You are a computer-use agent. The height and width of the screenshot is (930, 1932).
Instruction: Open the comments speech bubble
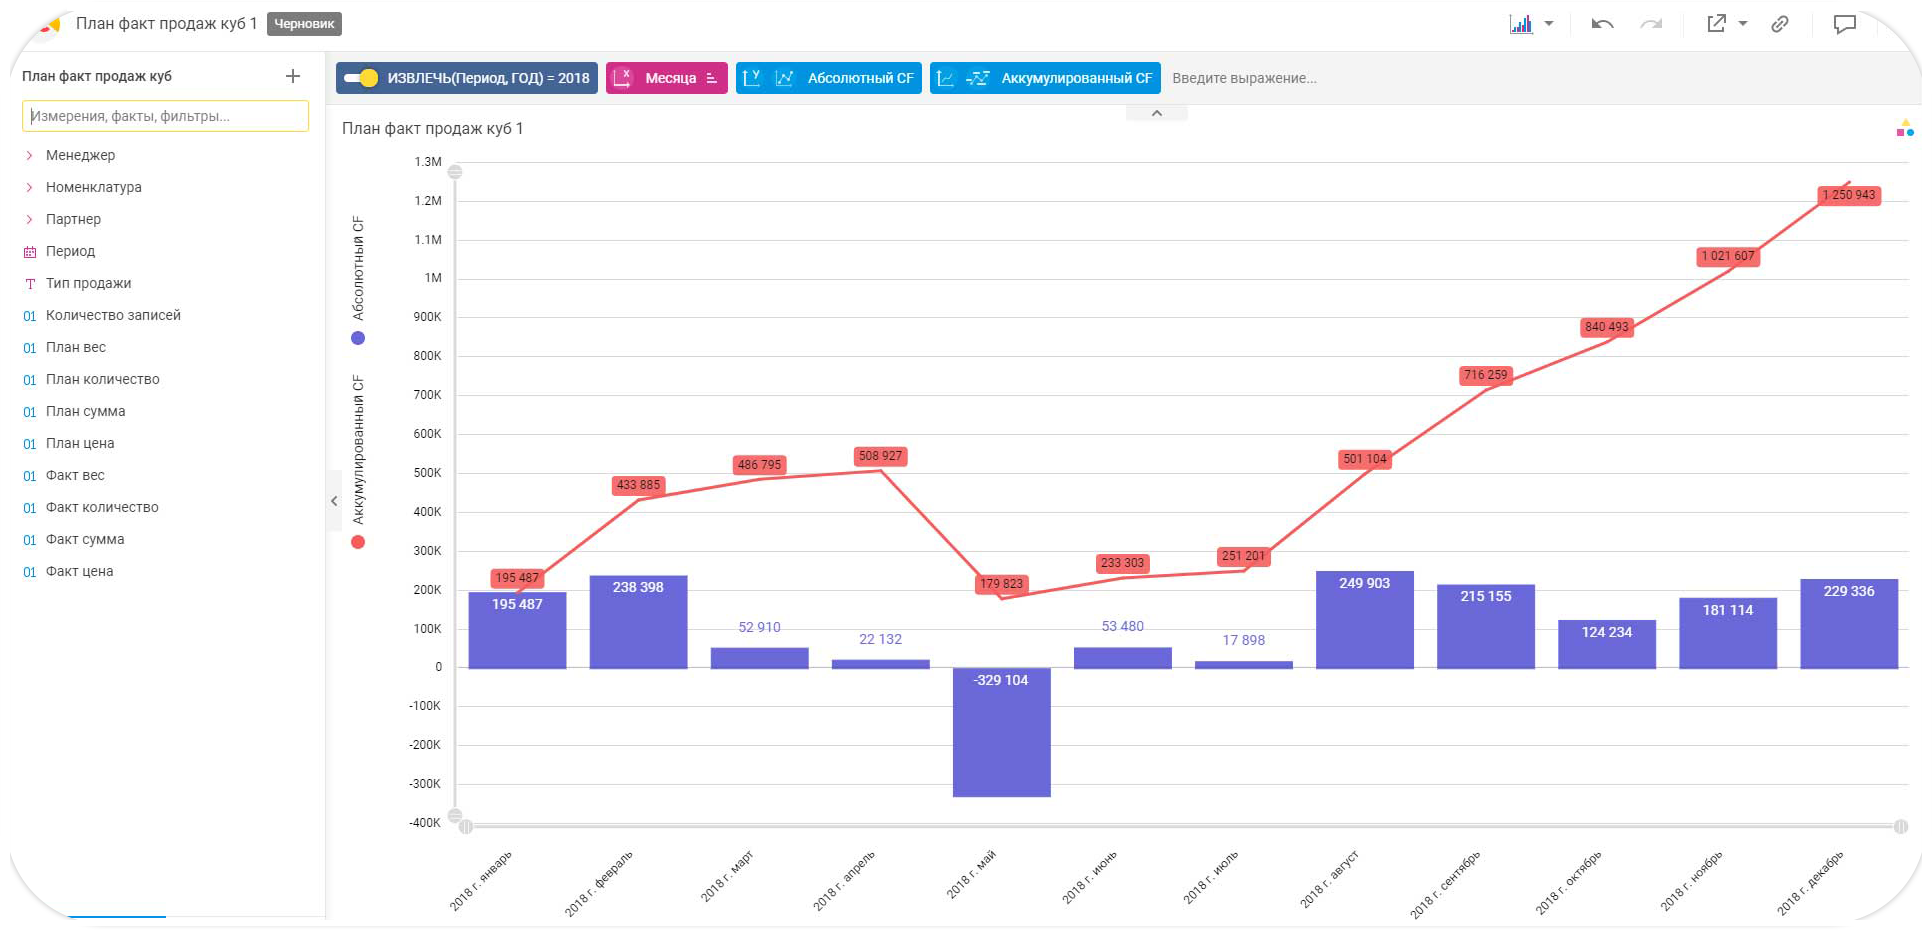click(x=1844, y=24)
